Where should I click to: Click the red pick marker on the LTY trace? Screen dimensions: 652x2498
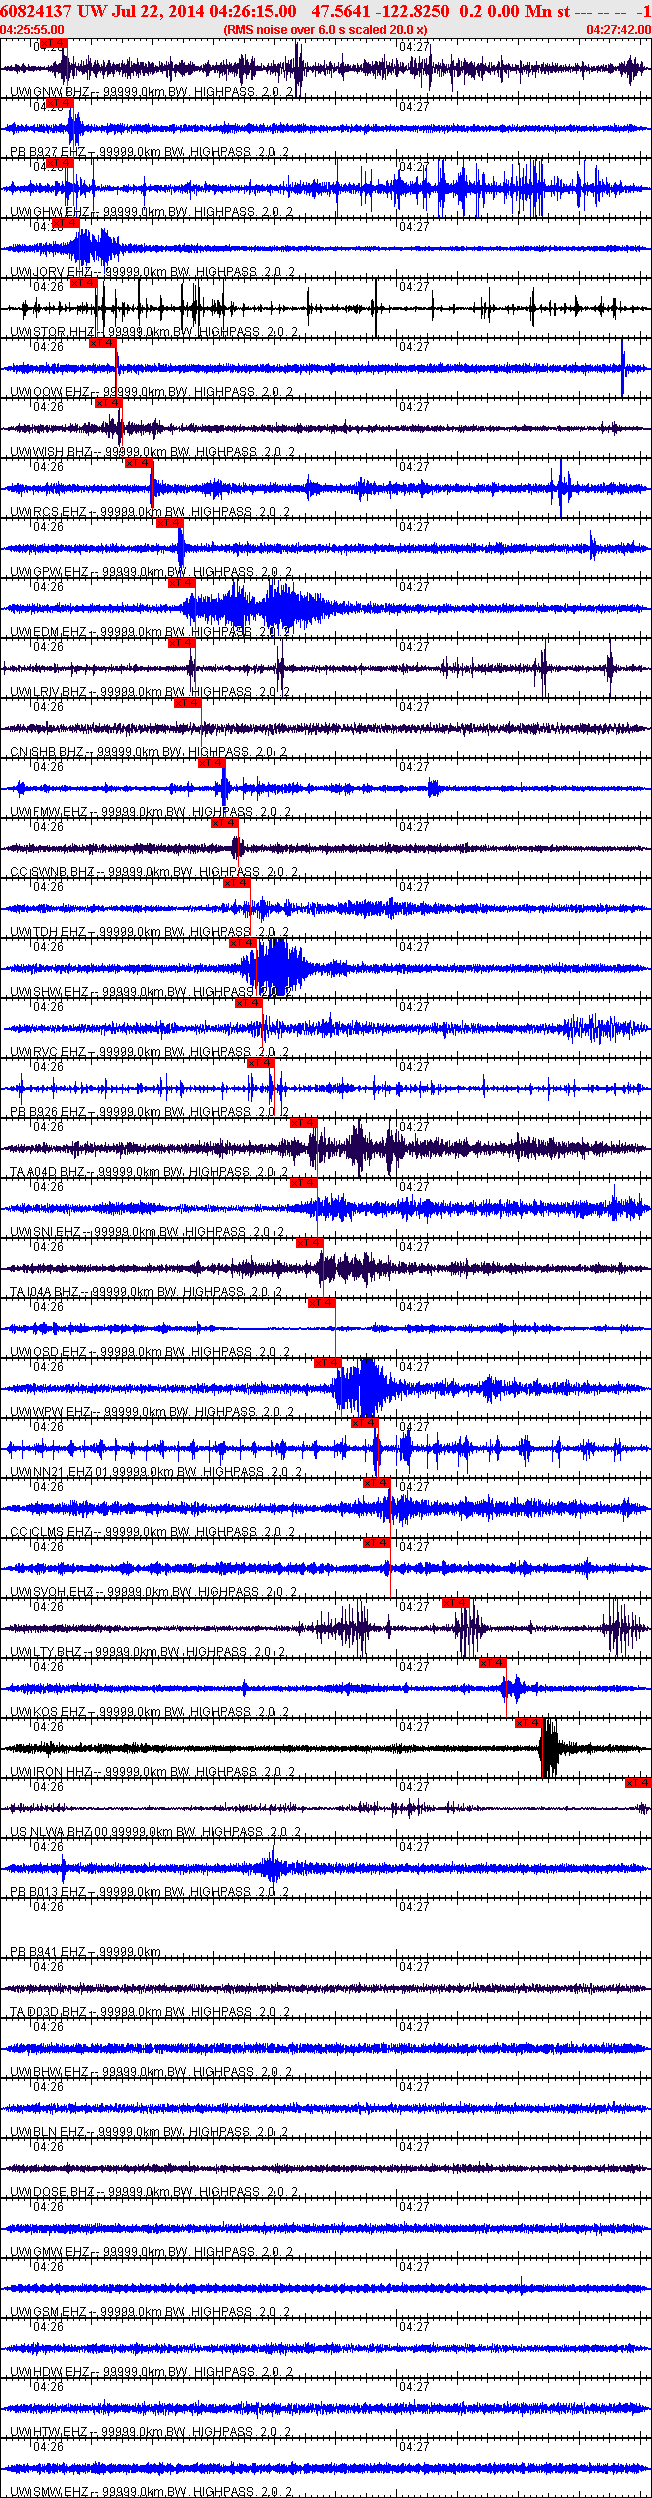[x=456, y=1603]
